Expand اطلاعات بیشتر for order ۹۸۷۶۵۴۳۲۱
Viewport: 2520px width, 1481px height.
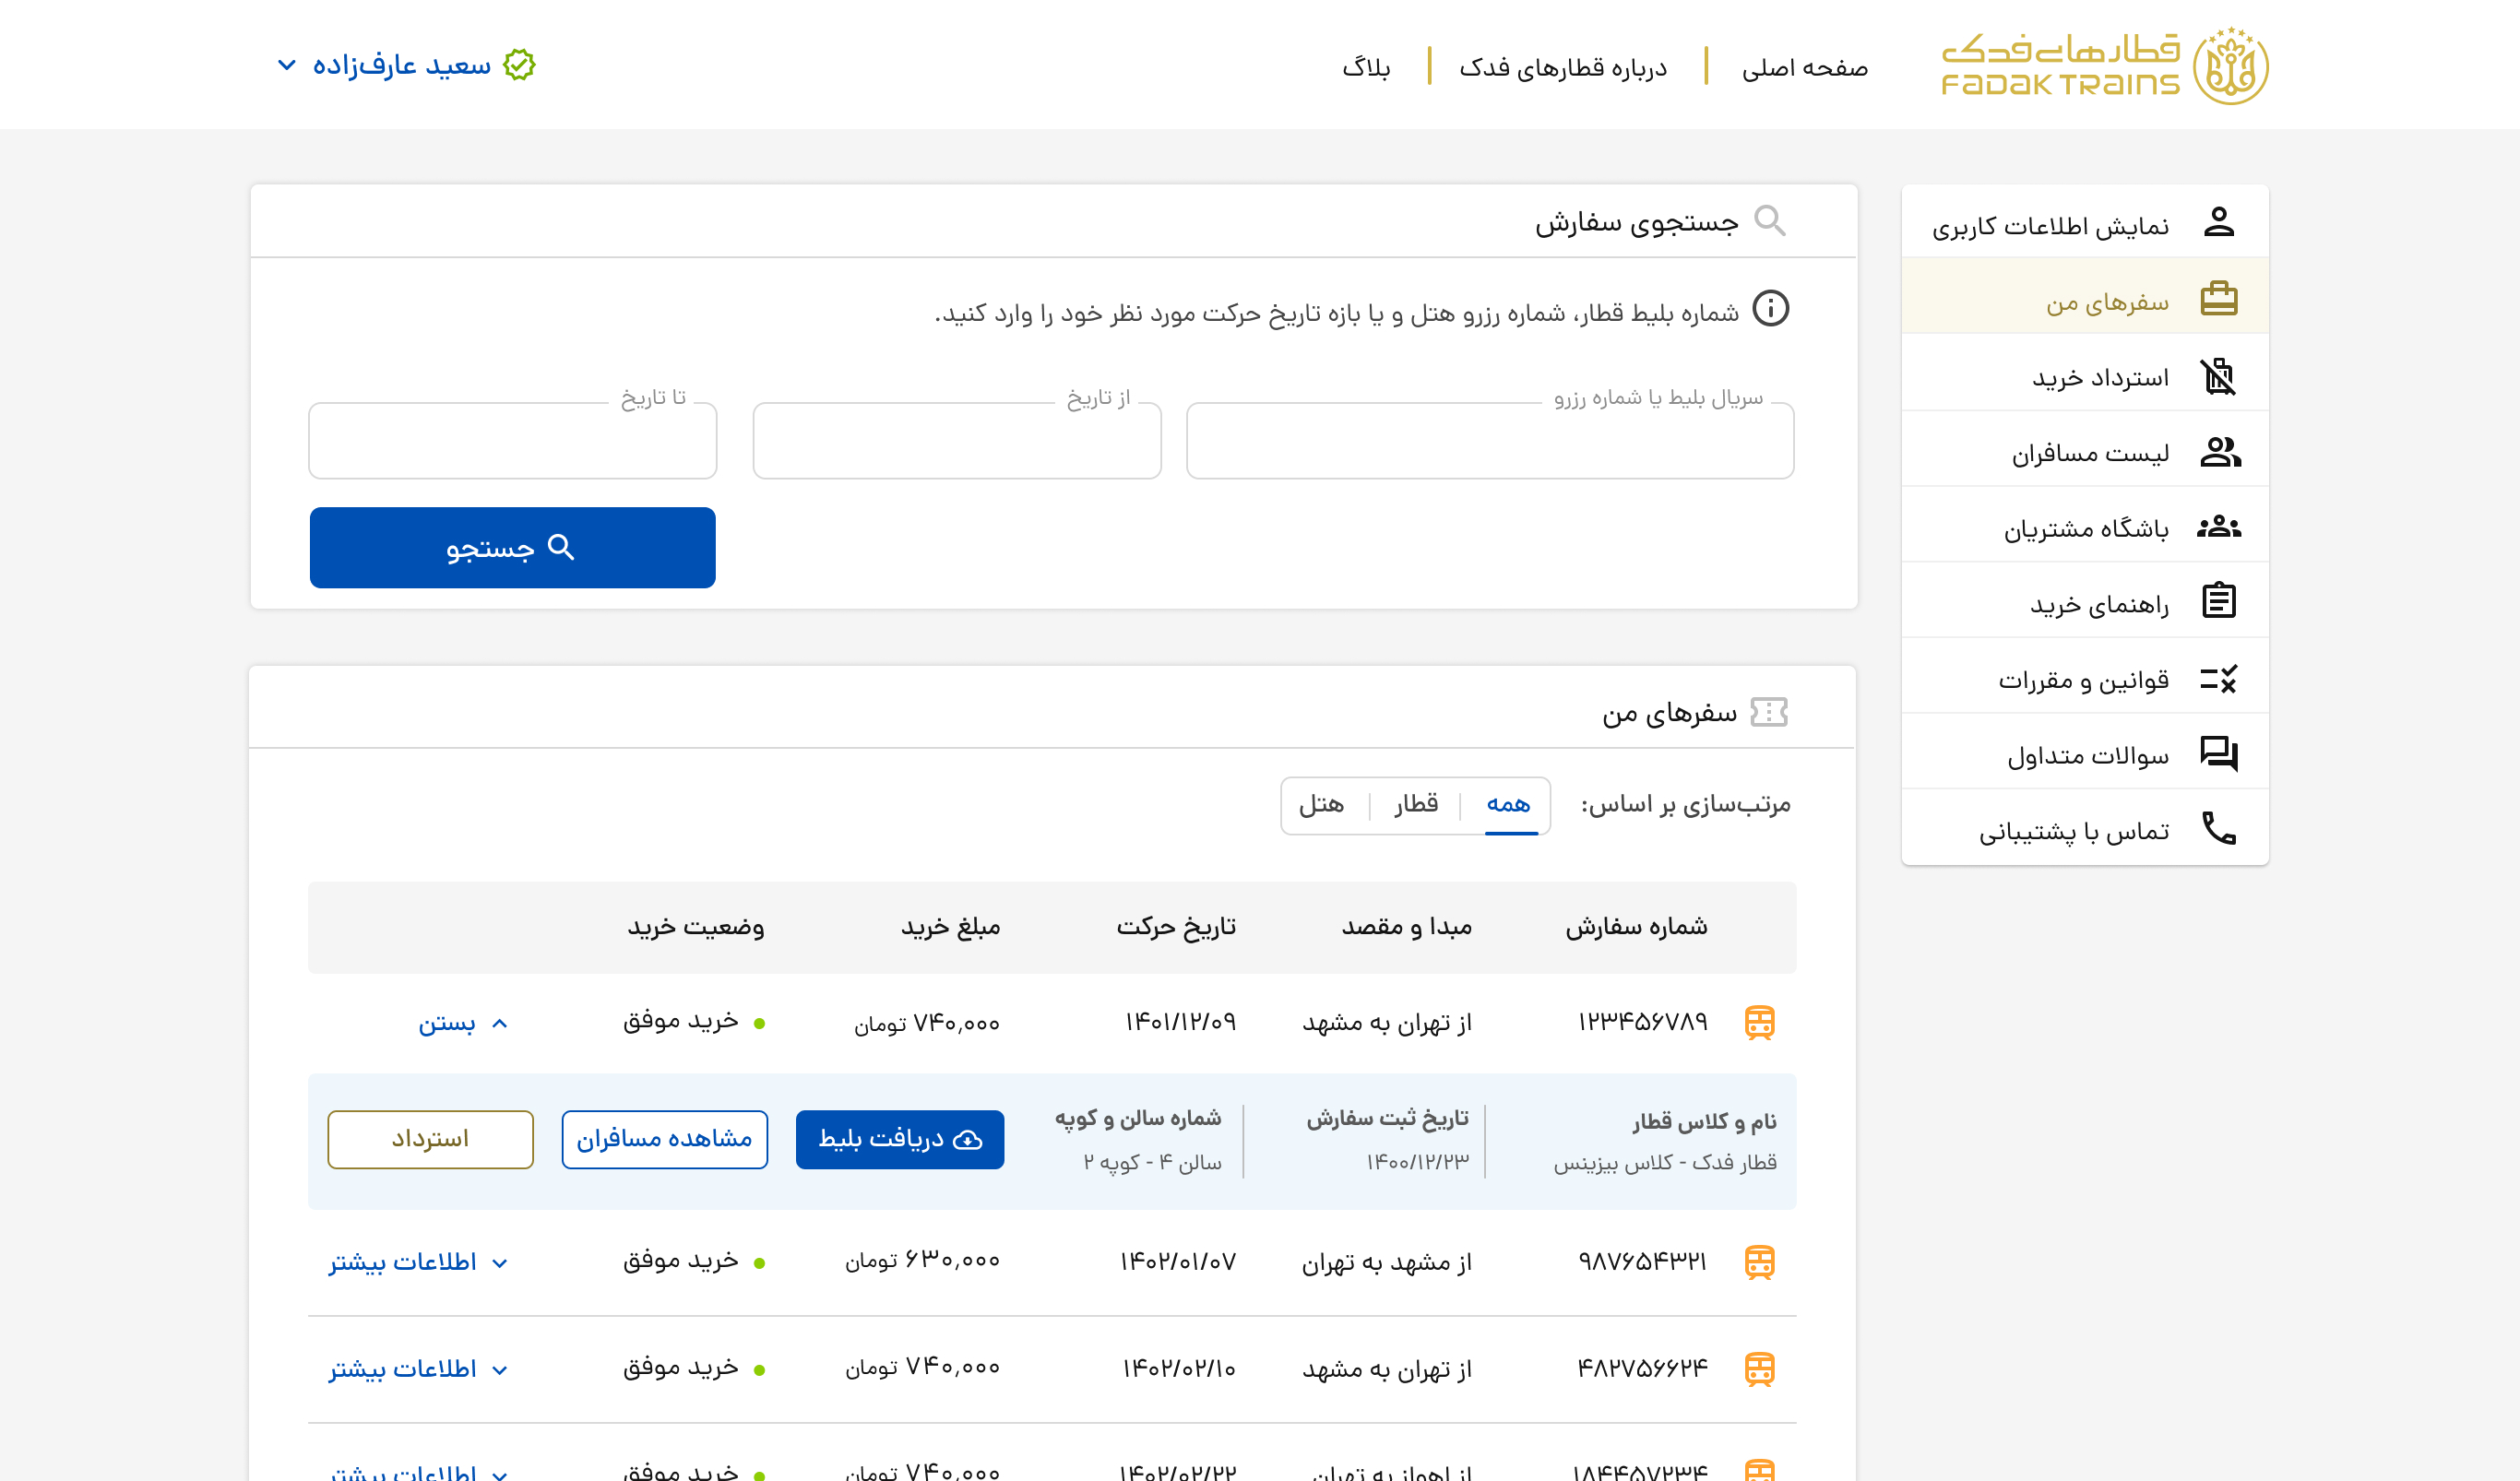point(419,1262)
